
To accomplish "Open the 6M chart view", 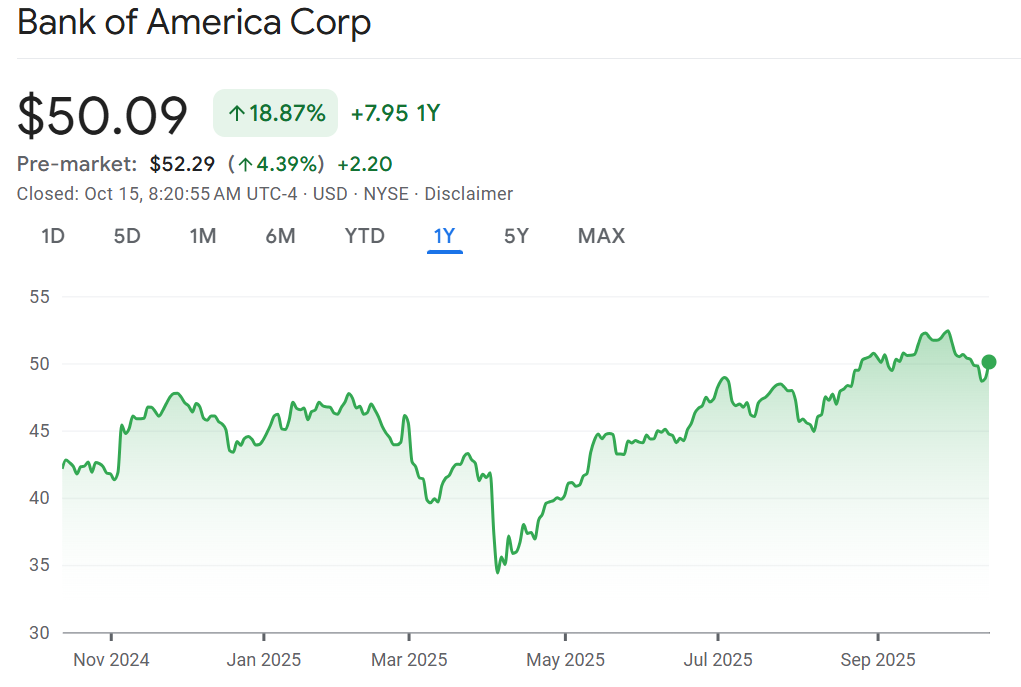I will click(x=280, y=236).
